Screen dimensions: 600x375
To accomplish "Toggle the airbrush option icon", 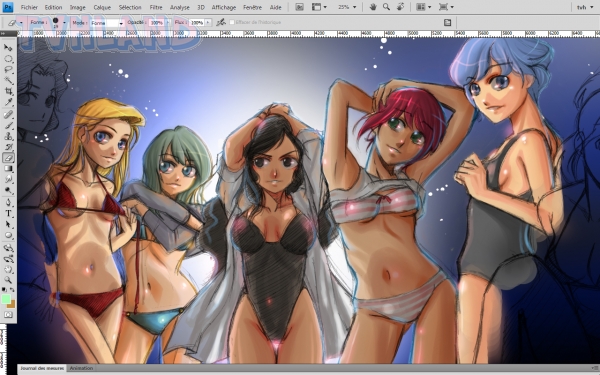I will [221, 23].
